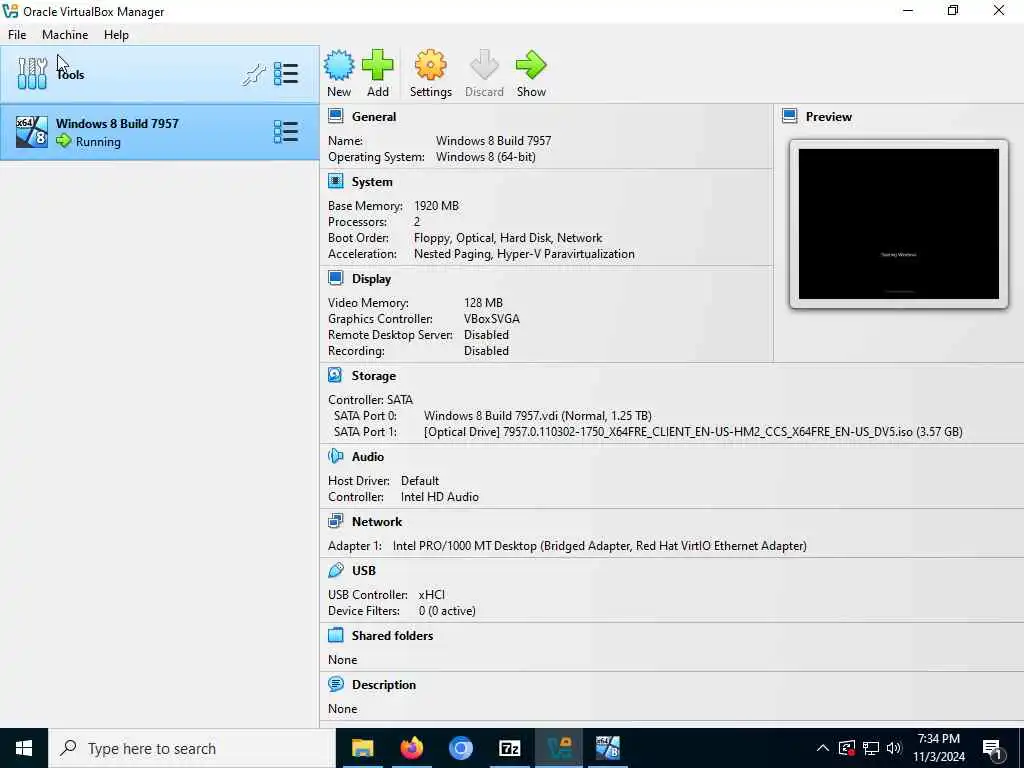Click the General section monitor icon

tap(336, 116)
